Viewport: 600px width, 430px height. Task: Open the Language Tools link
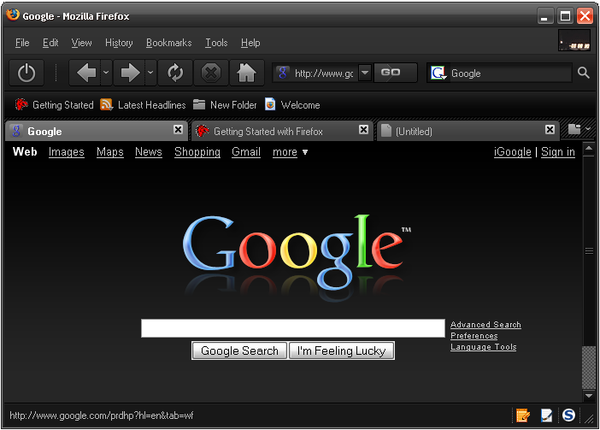(x=483, y=347)
